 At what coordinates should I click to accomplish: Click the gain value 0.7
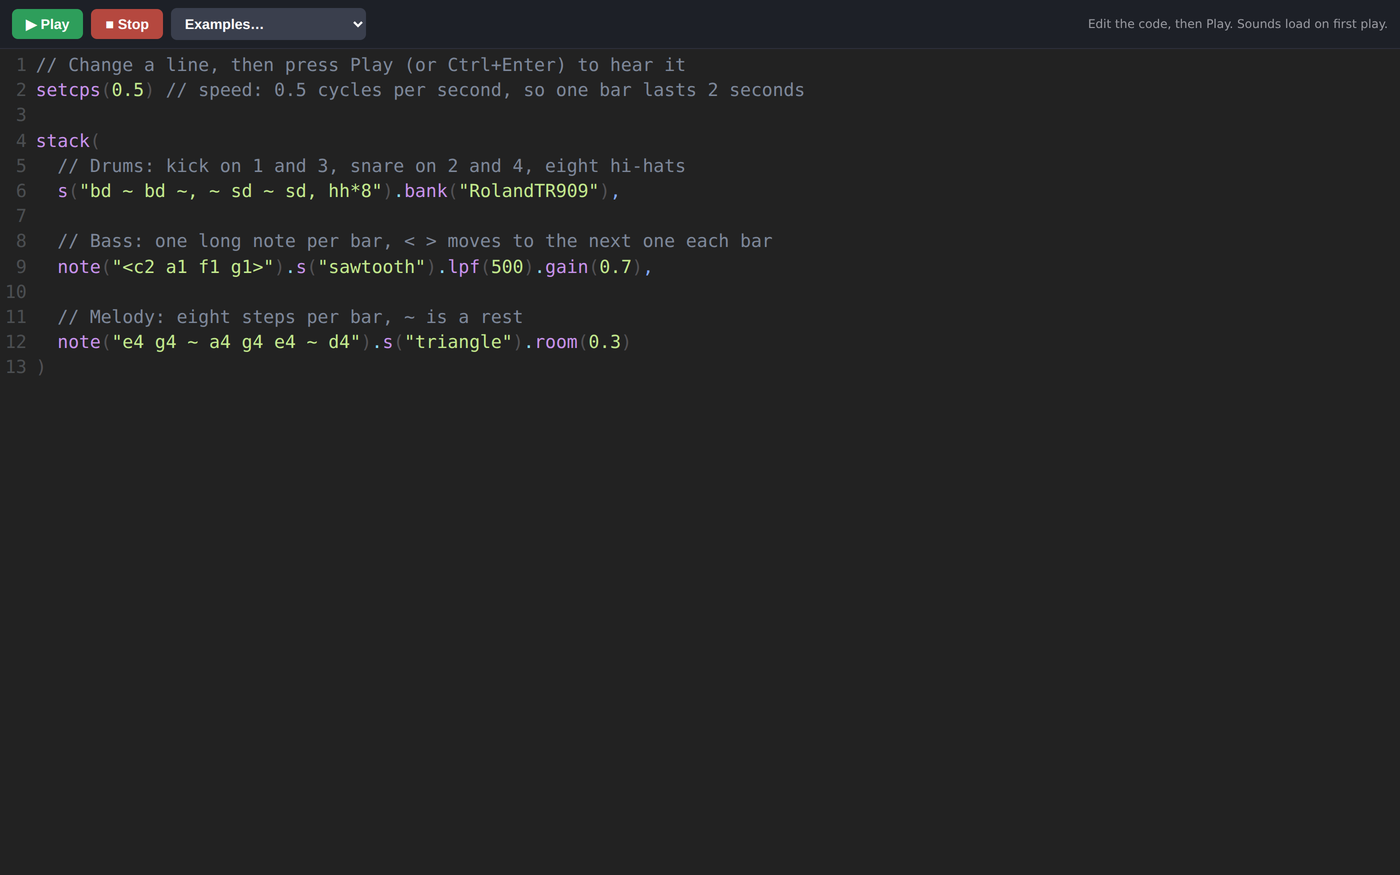coord(616,267)
